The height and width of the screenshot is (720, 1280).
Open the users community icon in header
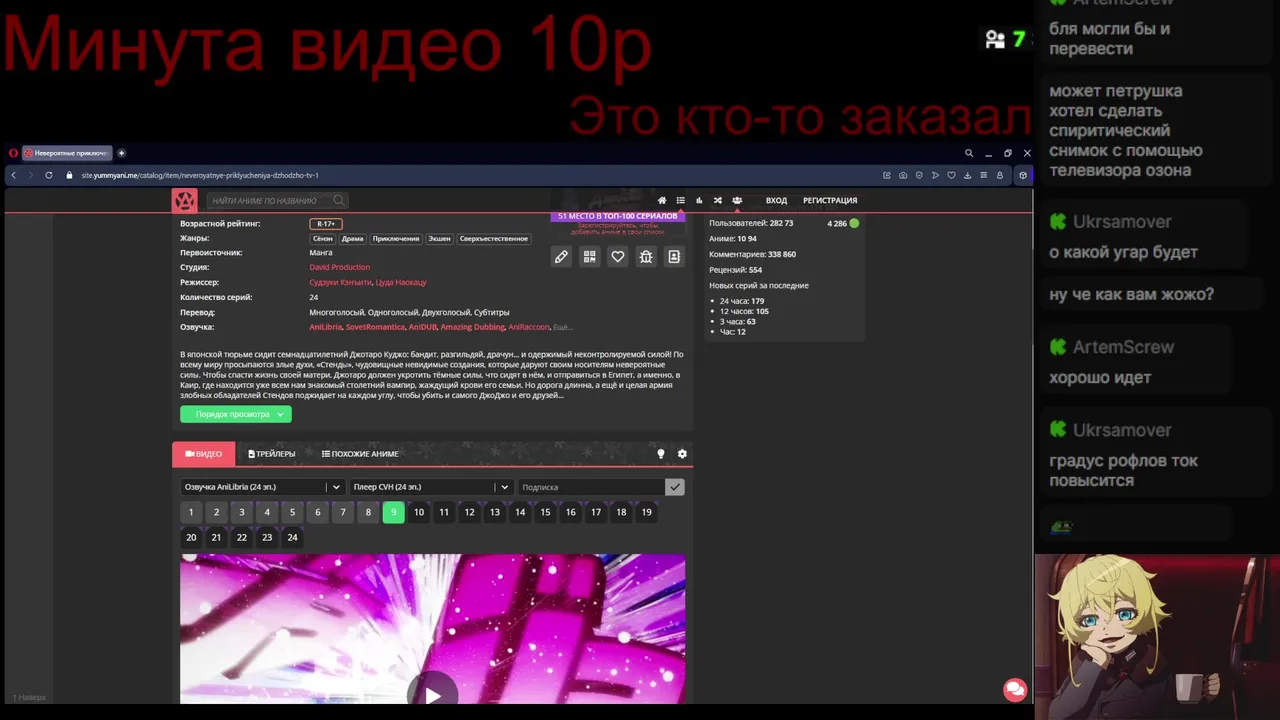[737, 201]
